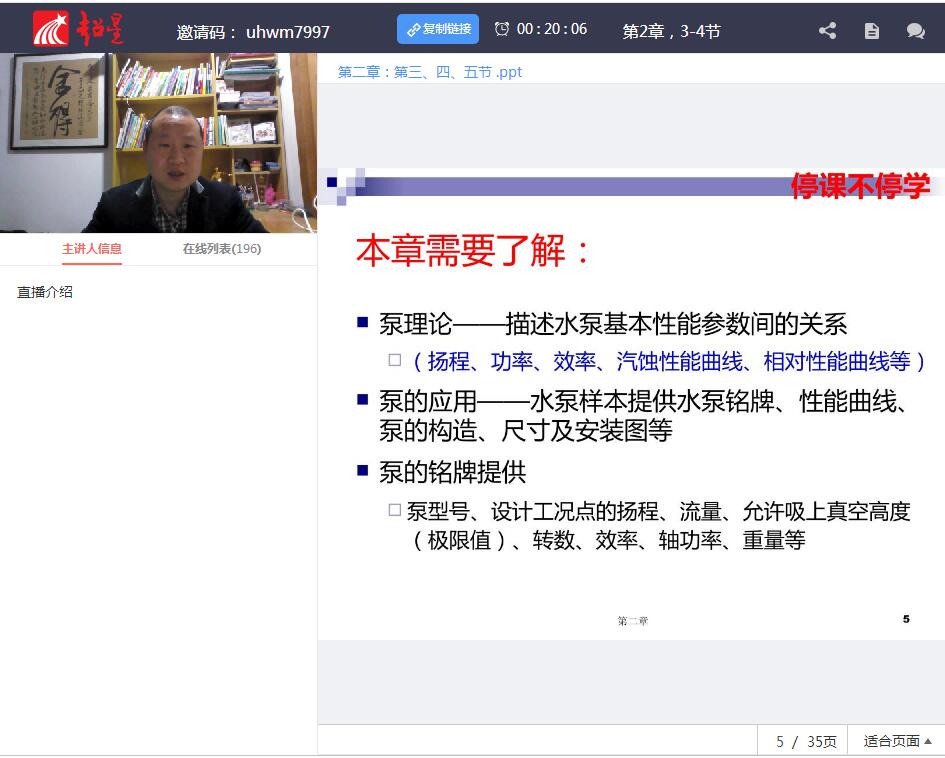The height and width of the screenshot is (758, 945).
Task: Click the Chaoxing logo icon
Action: (51, 29)
